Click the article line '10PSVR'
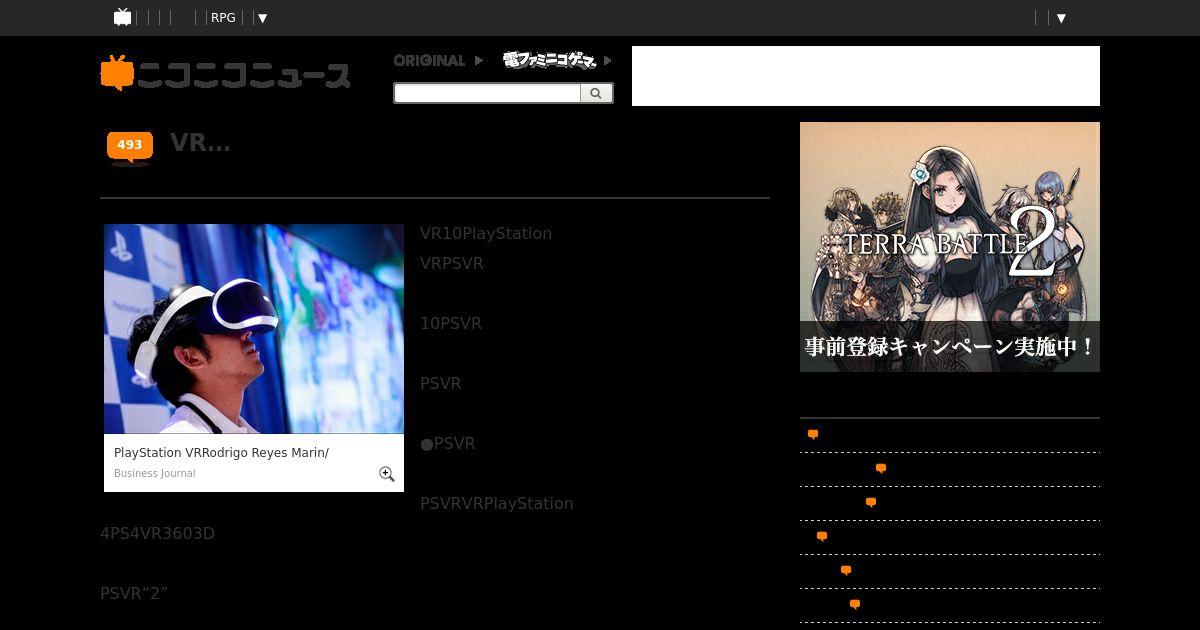Image resolution: width=1200 pixels, height=630 pixels. point(451,323)
